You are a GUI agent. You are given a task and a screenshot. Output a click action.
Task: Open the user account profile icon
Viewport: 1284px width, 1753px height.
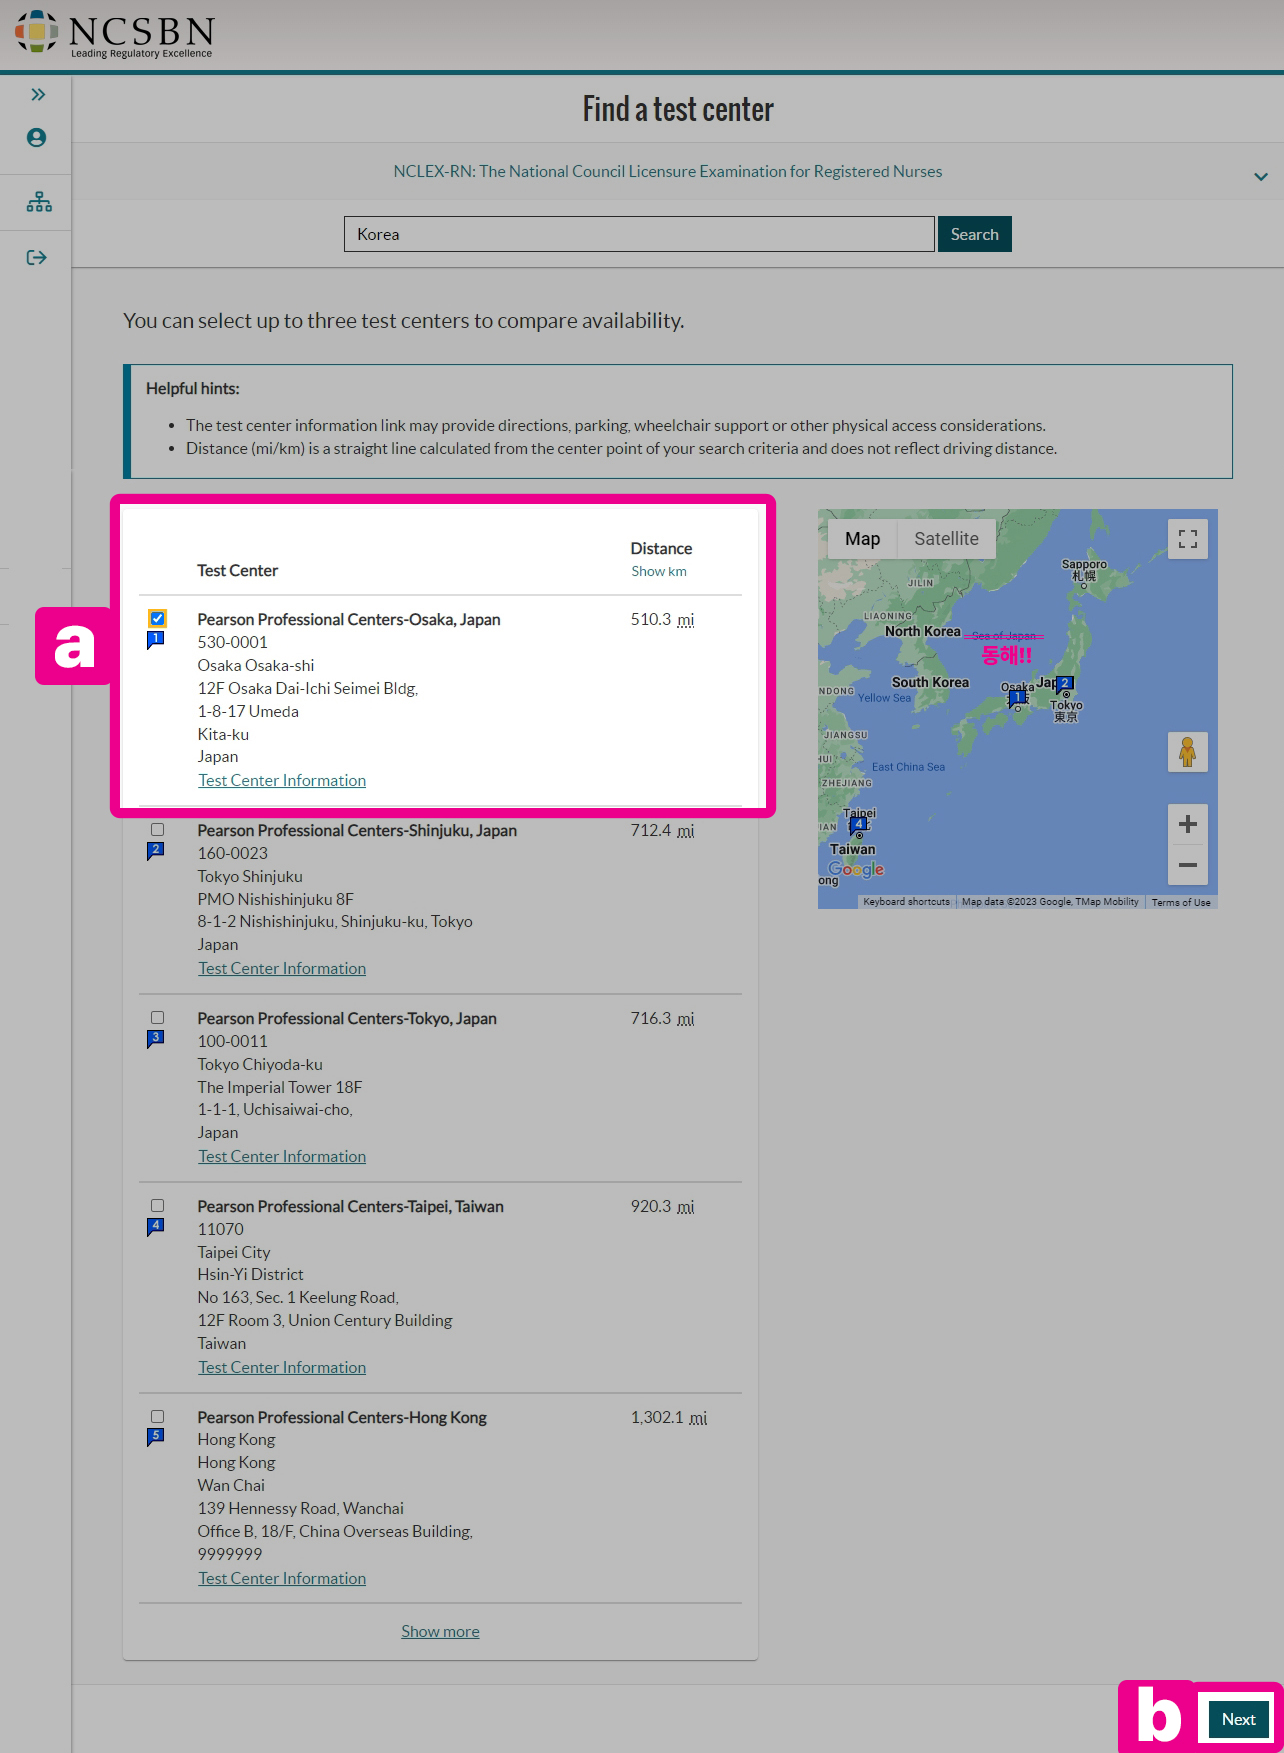(37, 138)
